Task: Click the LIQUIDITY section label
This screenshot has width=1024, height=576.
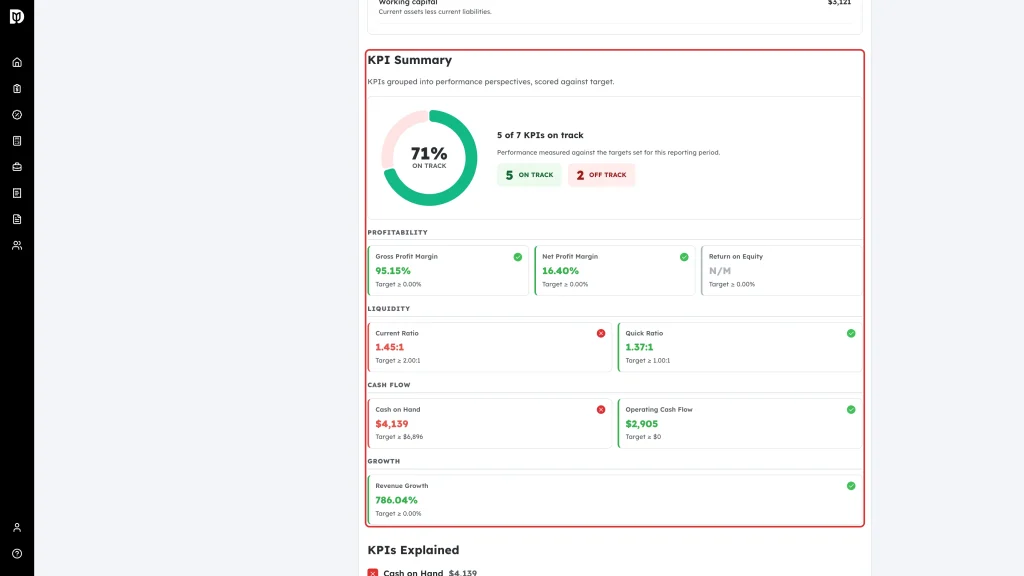Action: (x=389, y=309)
